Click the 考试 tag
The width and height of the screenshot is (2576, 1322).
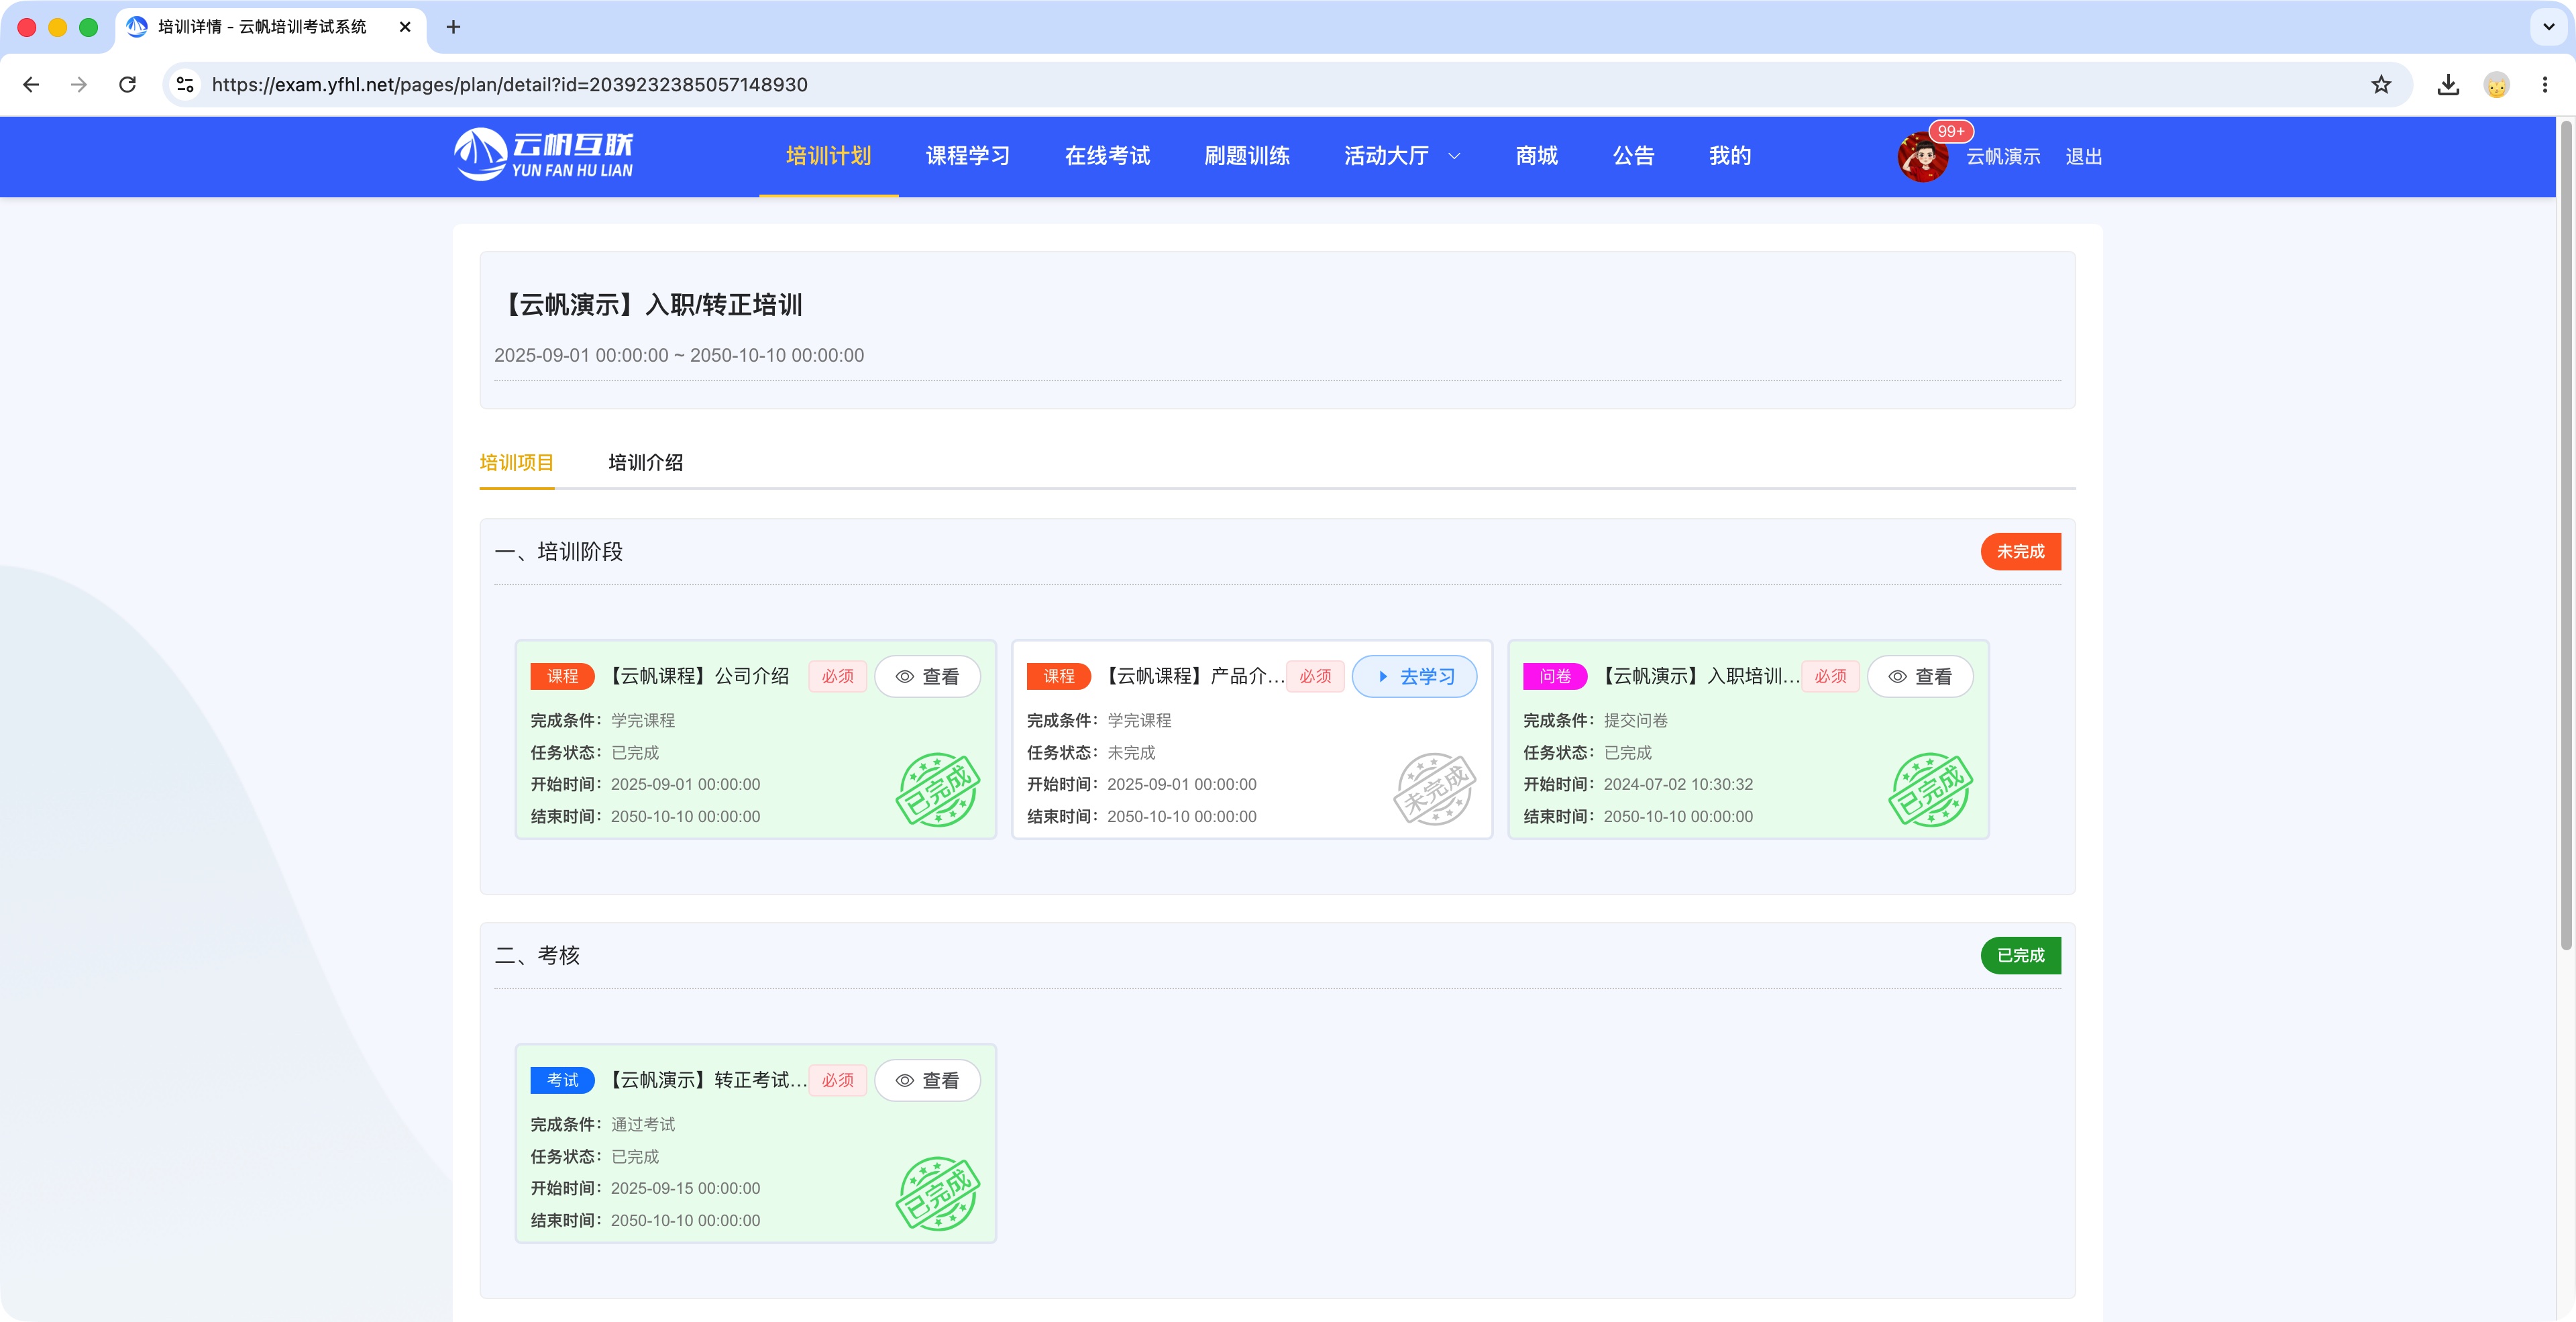coord(562,1081)
